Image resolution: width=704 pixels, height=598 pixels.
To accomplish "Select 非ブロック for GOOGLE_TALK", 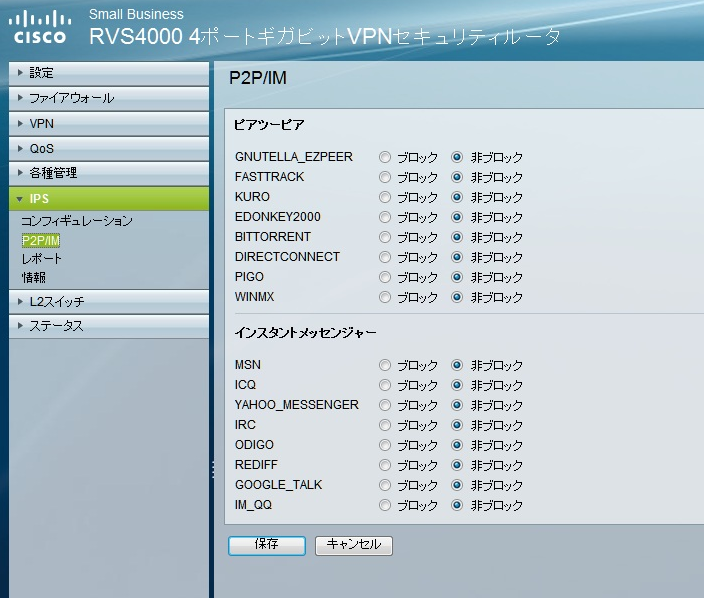I will (x=457, y=485).
